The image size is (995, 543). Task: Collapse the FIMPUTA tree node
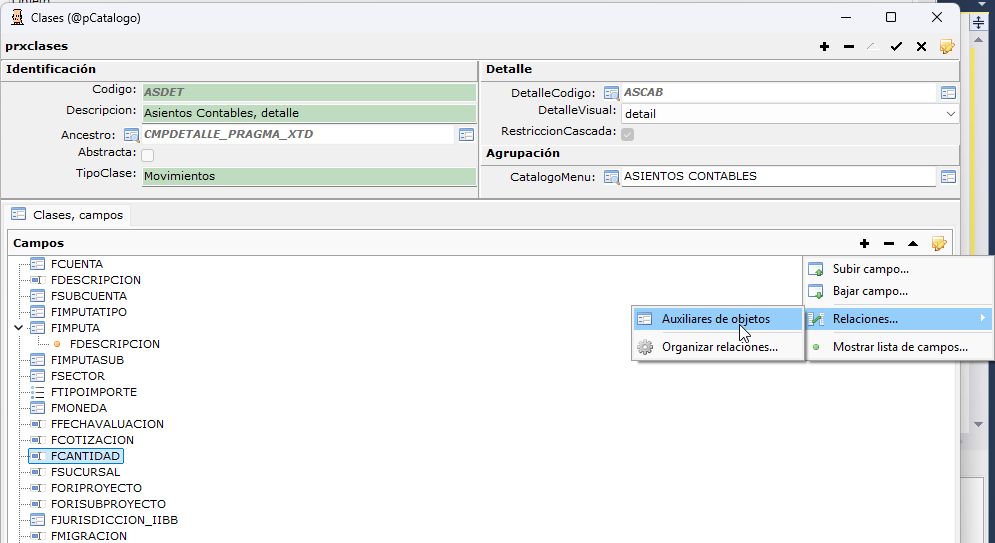(x=18, y=328)
